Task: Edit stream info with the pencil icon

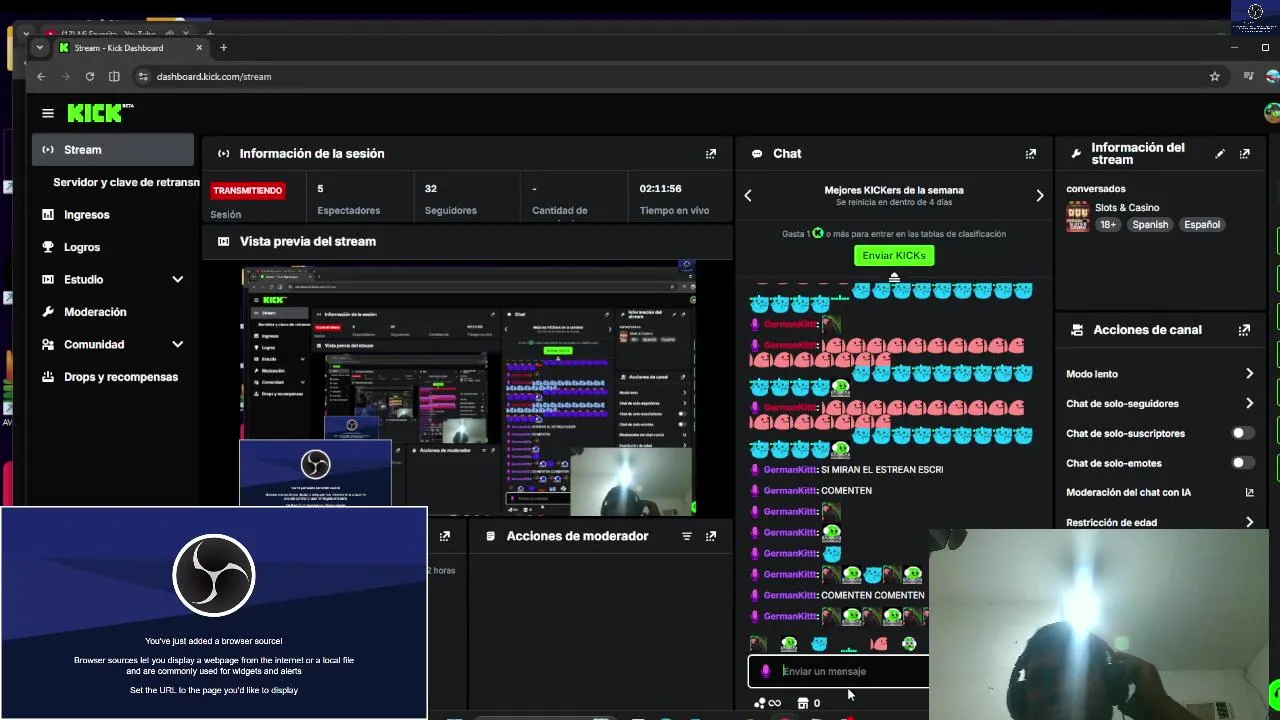Action: tap(1220, 154)
